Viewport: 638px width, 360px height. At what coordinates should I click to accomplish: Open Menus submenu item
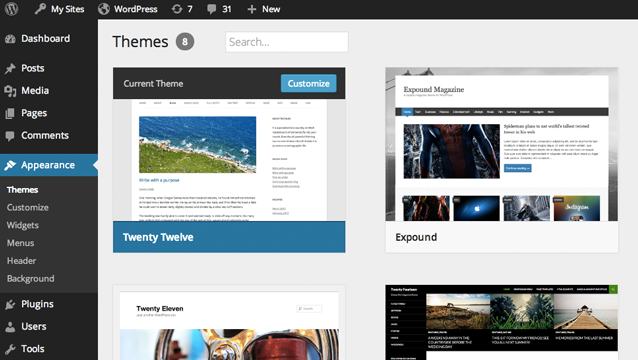pyautogui.click(x=20, y=243)
